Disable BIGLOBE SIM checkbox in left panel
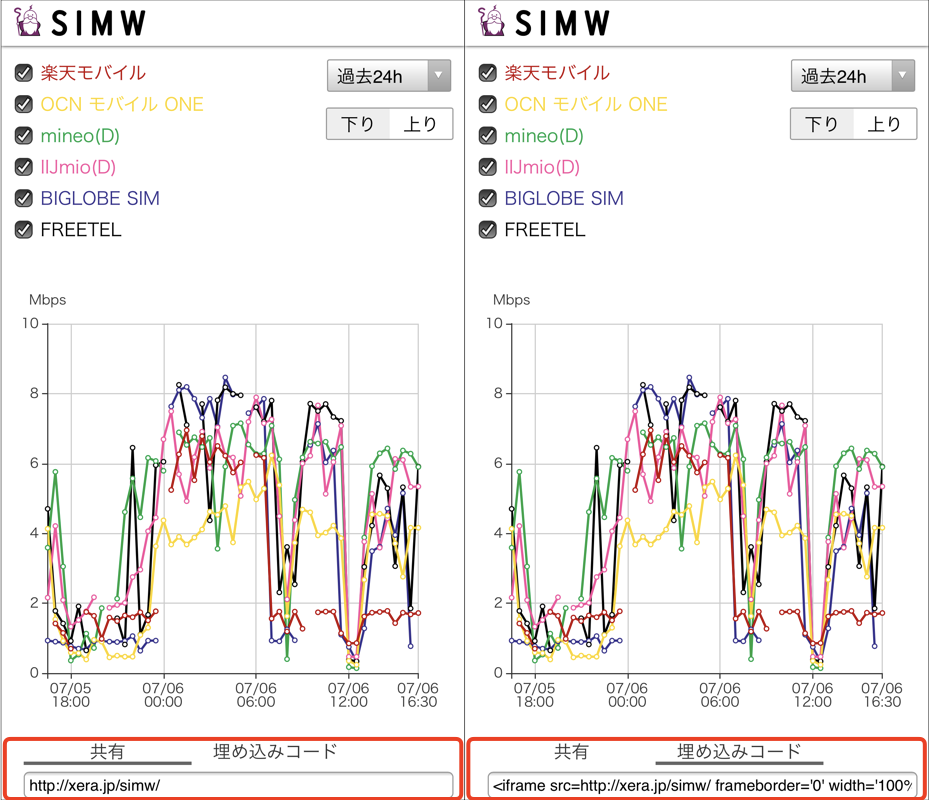The height and width of the screenshot is (800, 929). coord(24,198)
